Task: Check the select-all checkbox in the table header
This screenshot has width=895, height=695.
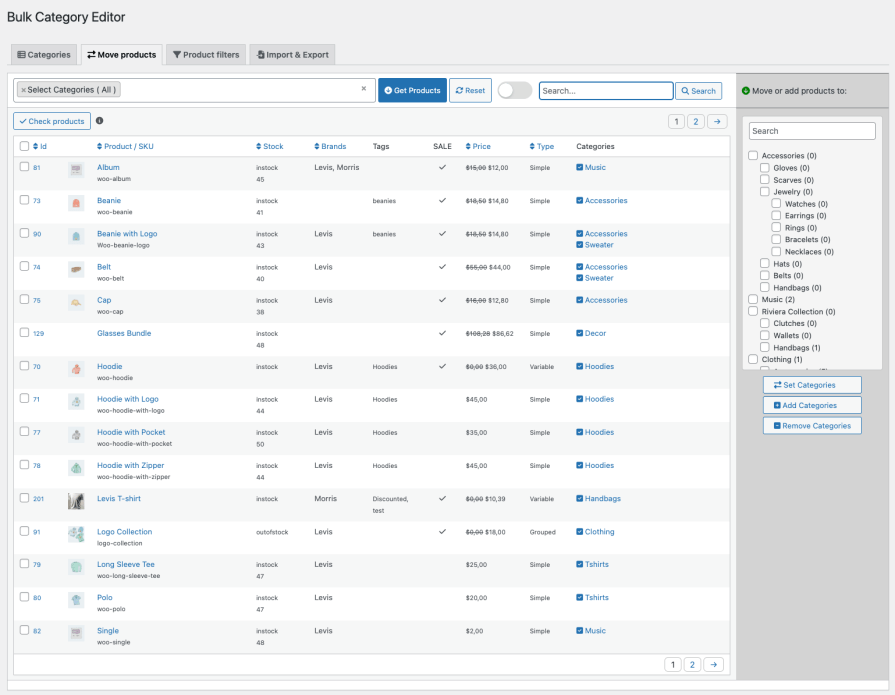Action: pyautogui.click(x=24, y=146)
